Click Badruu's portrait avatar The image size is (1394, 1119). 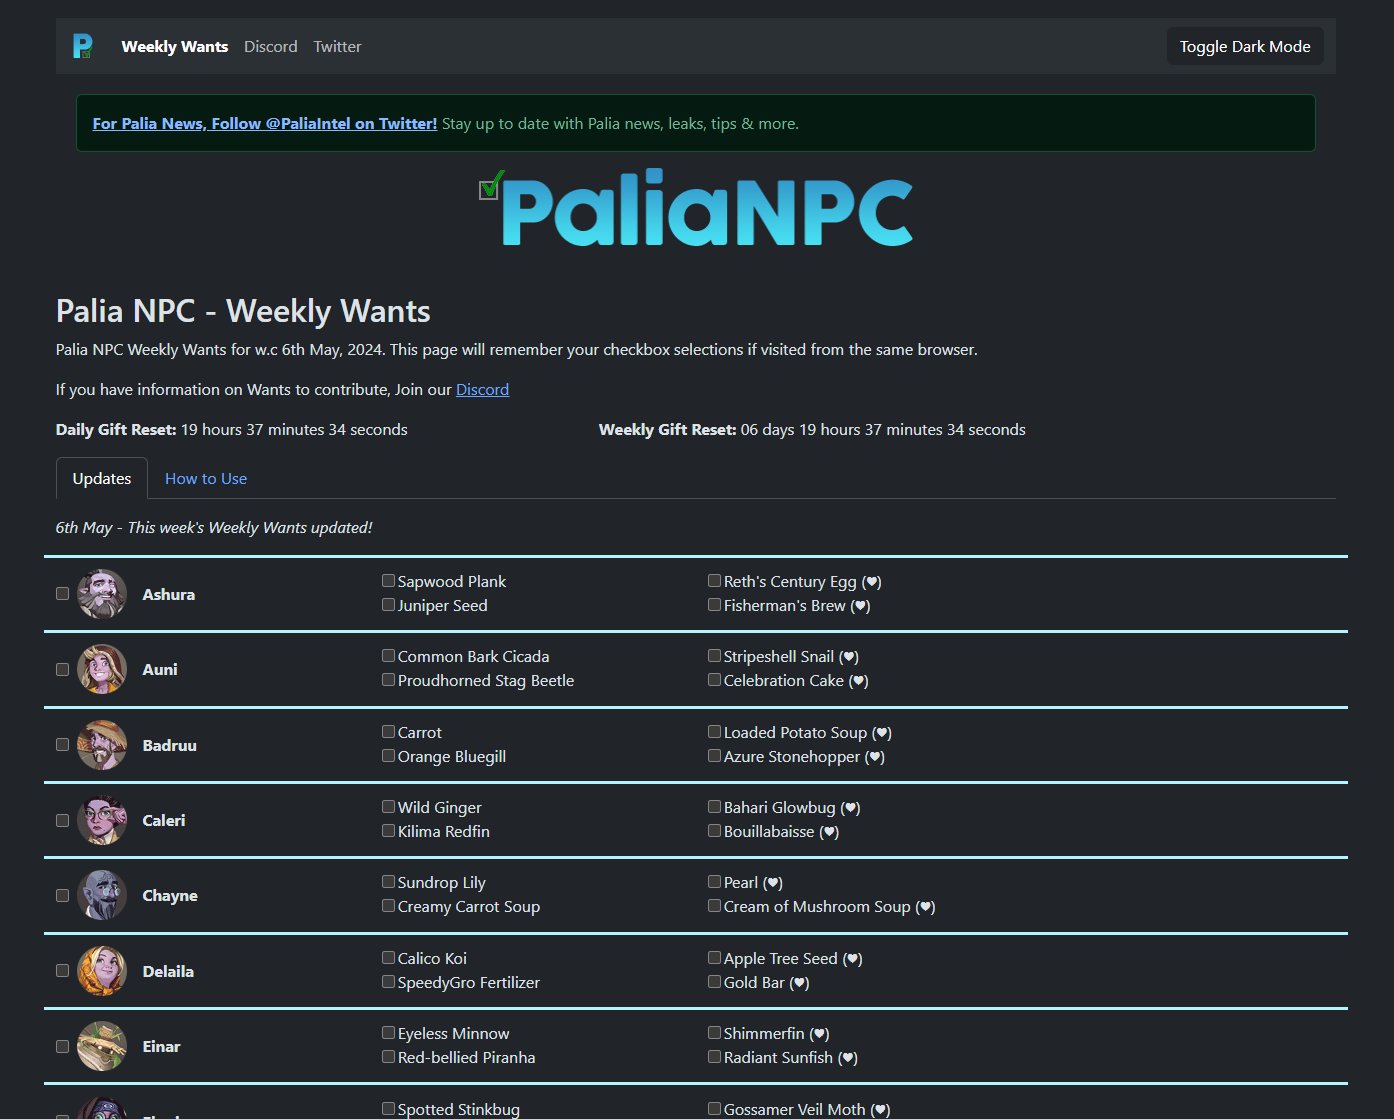pos(102,745)
